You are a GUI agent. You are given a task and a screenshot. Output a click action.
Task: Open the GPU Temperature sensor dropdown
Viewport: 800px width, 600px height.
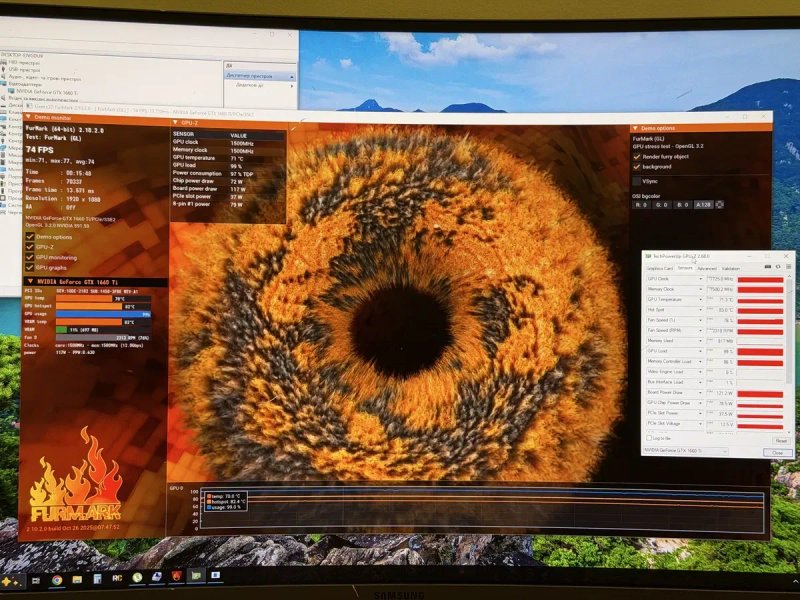pyautogui.click(x=700, y=299)
